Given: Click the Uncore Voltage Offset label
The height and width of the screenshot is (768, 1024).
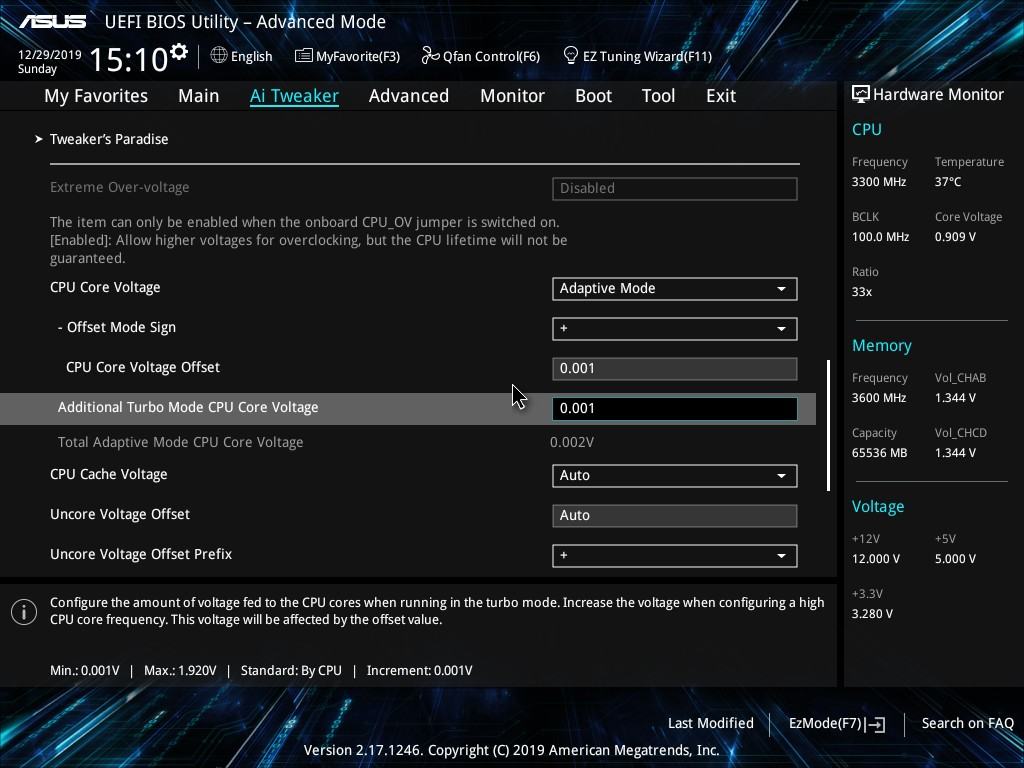Looking at the screenshot, I should tap(120, 514).
